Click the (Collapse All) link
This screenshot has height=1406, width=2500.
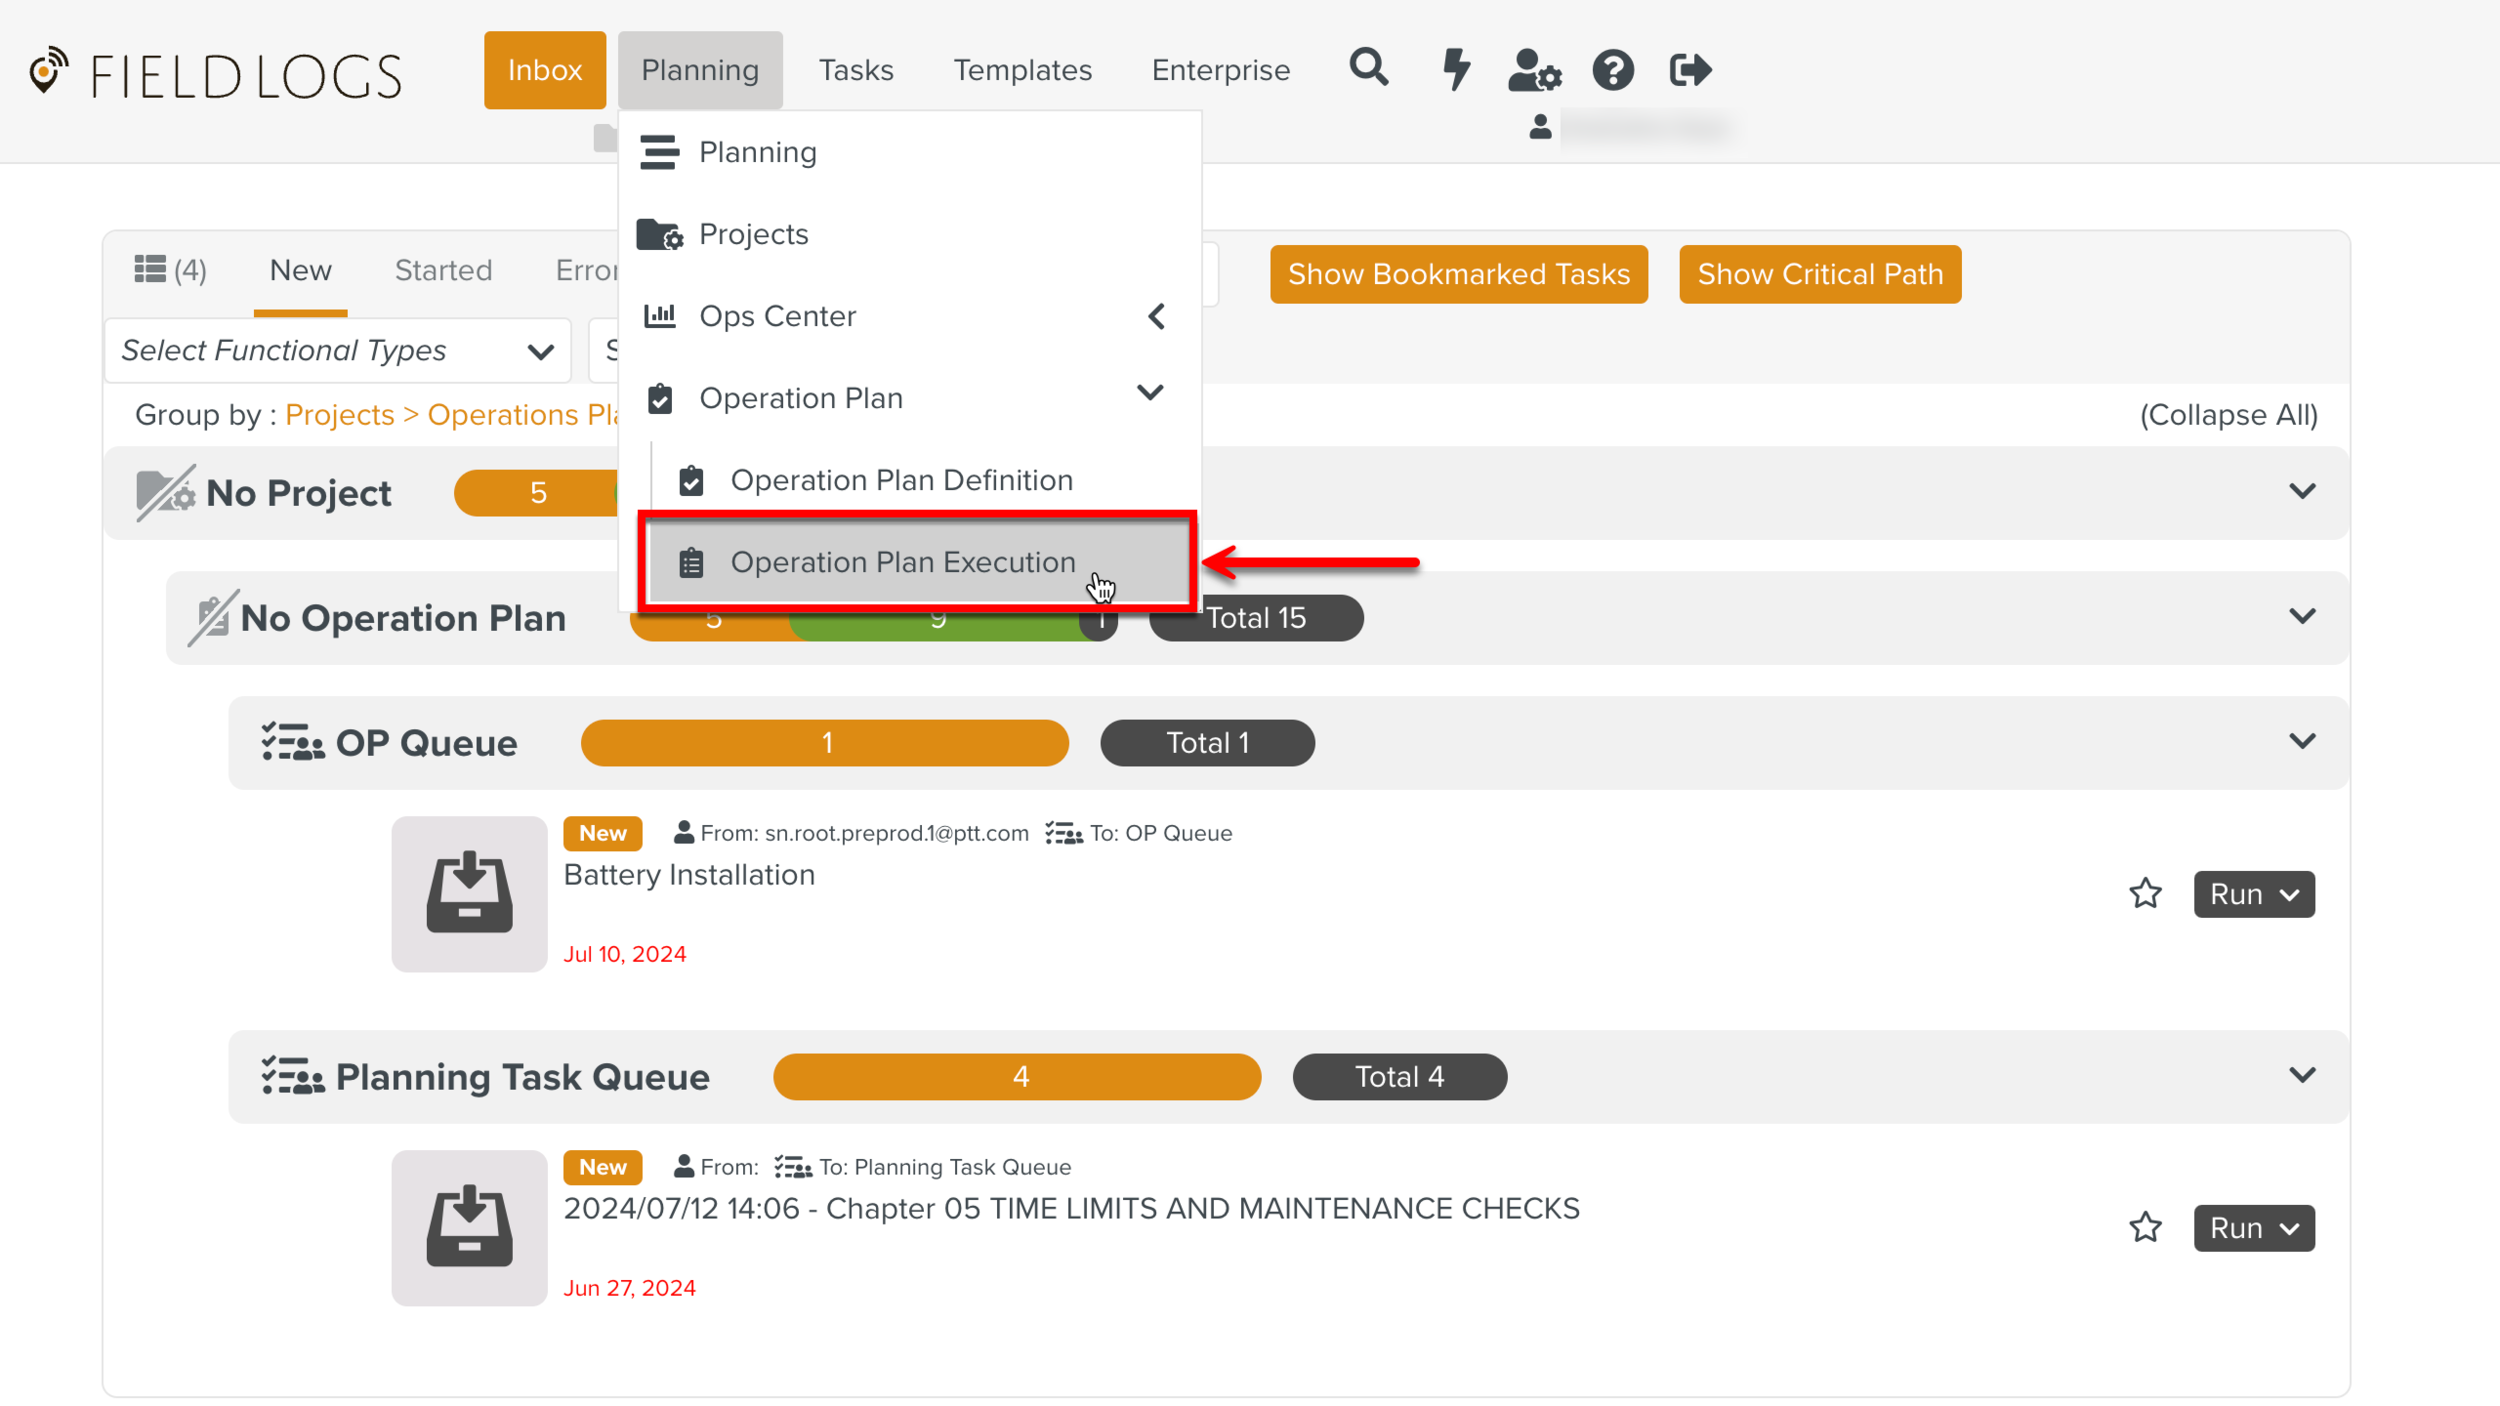[x=2228, y=415]
